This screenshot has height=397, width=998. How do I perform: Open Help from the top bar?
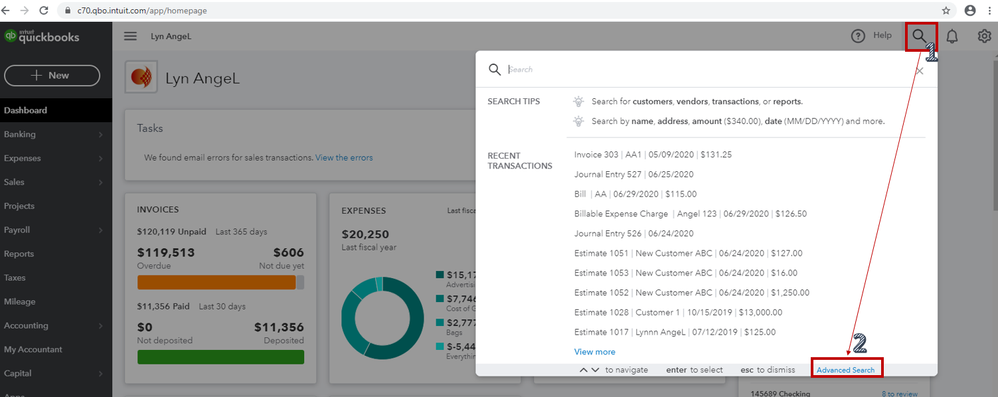(872, 36)
